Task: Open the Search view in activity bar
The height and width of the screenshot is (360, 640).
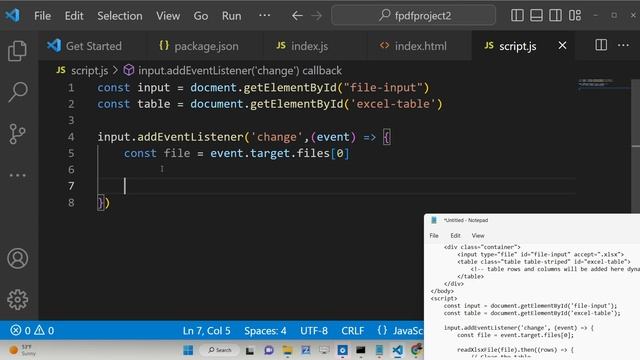Action: (18, 92)
